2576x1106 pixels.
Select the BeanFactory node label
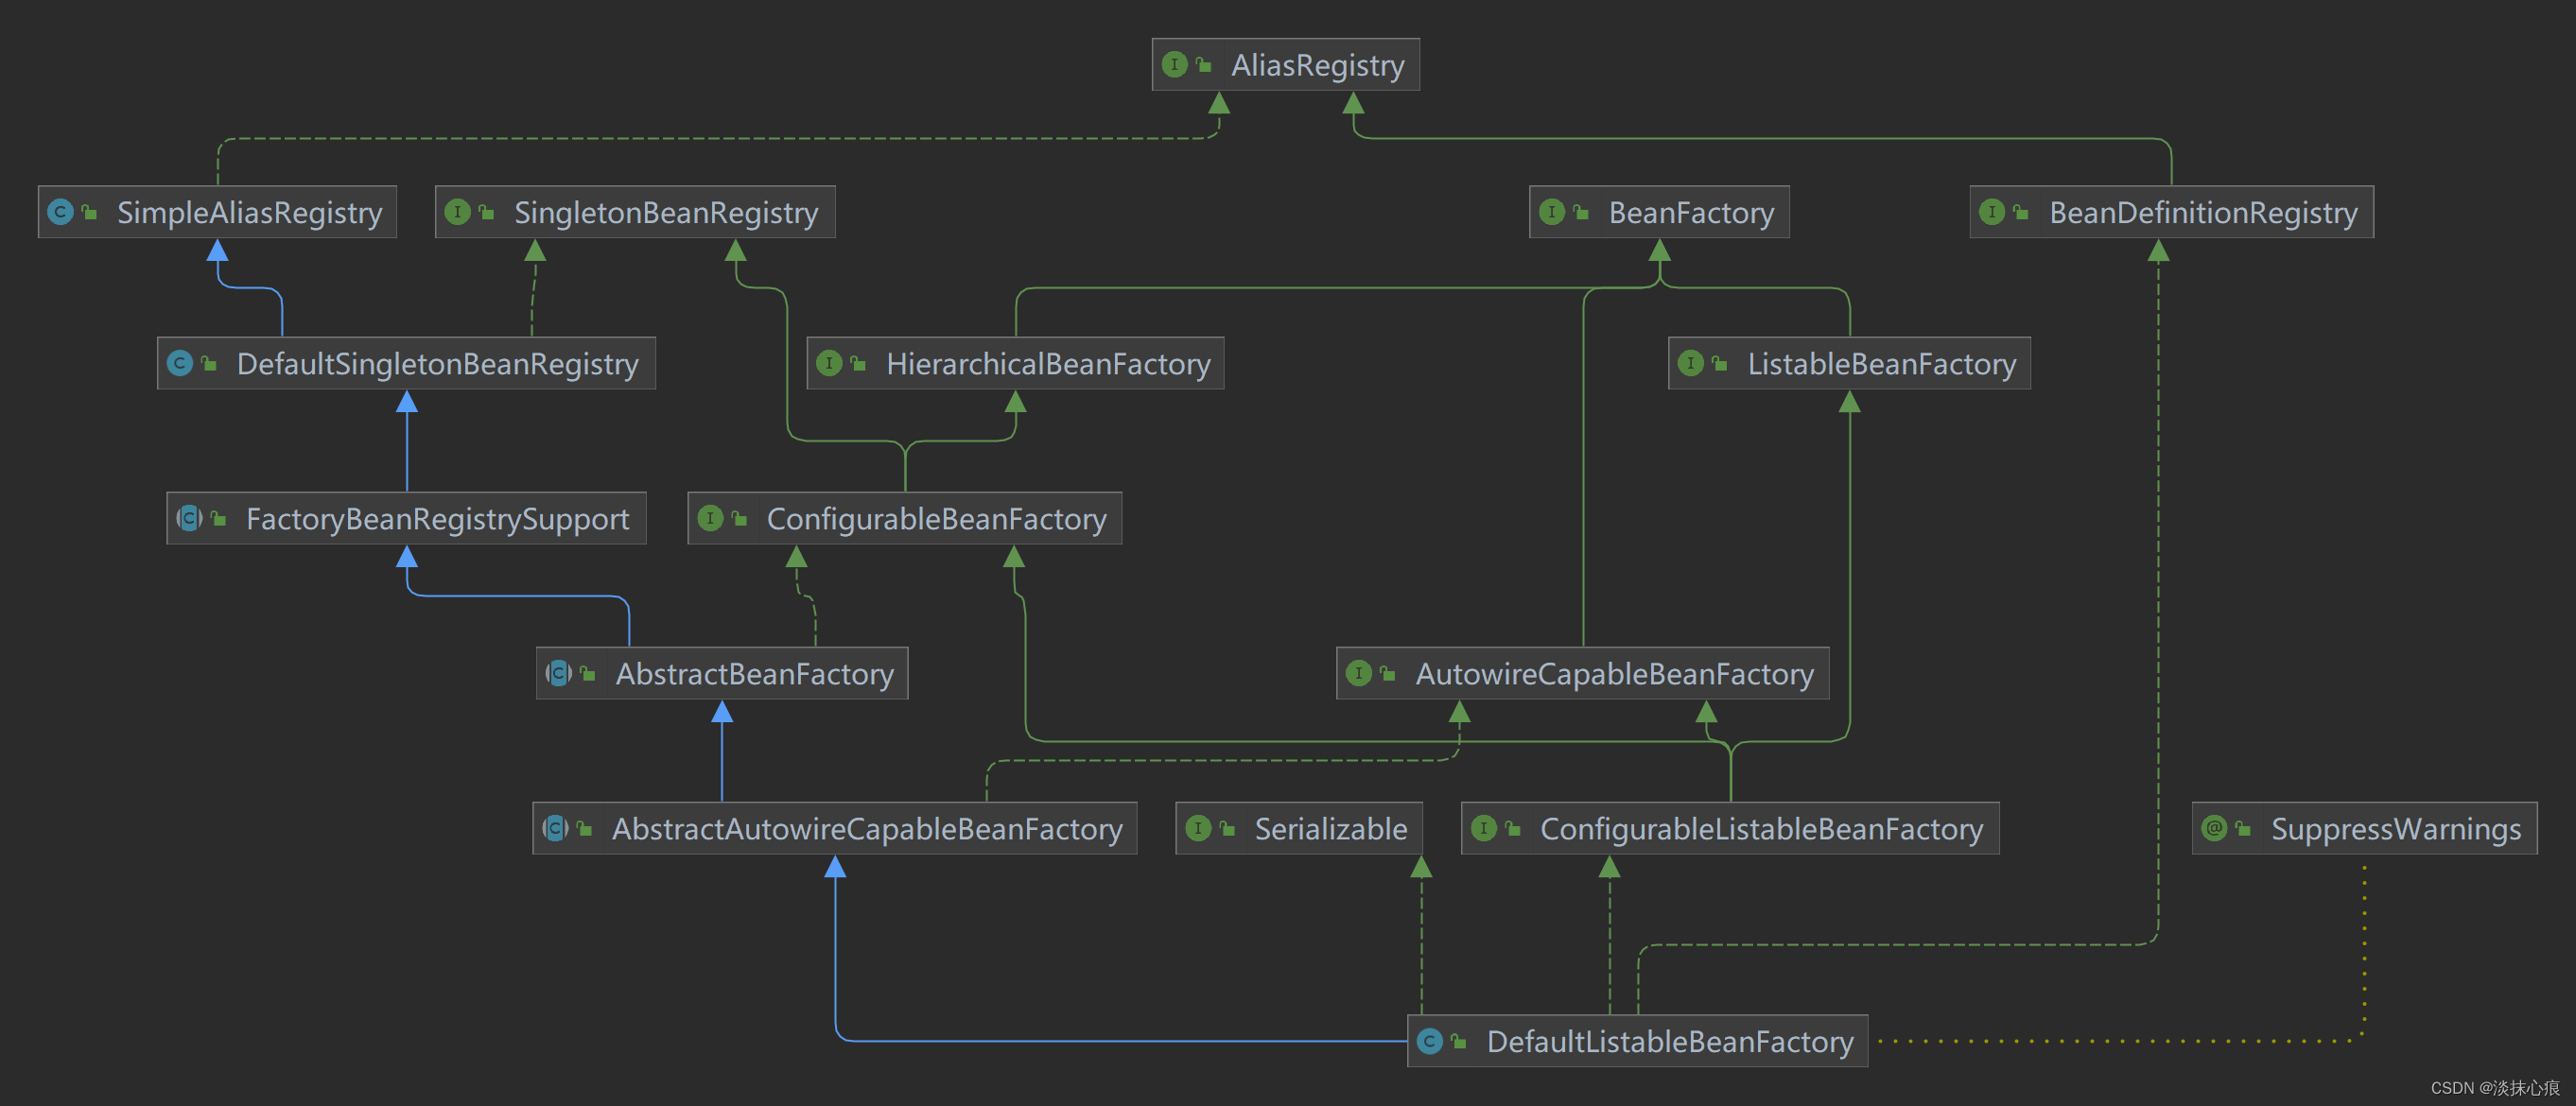[1691, 212]
